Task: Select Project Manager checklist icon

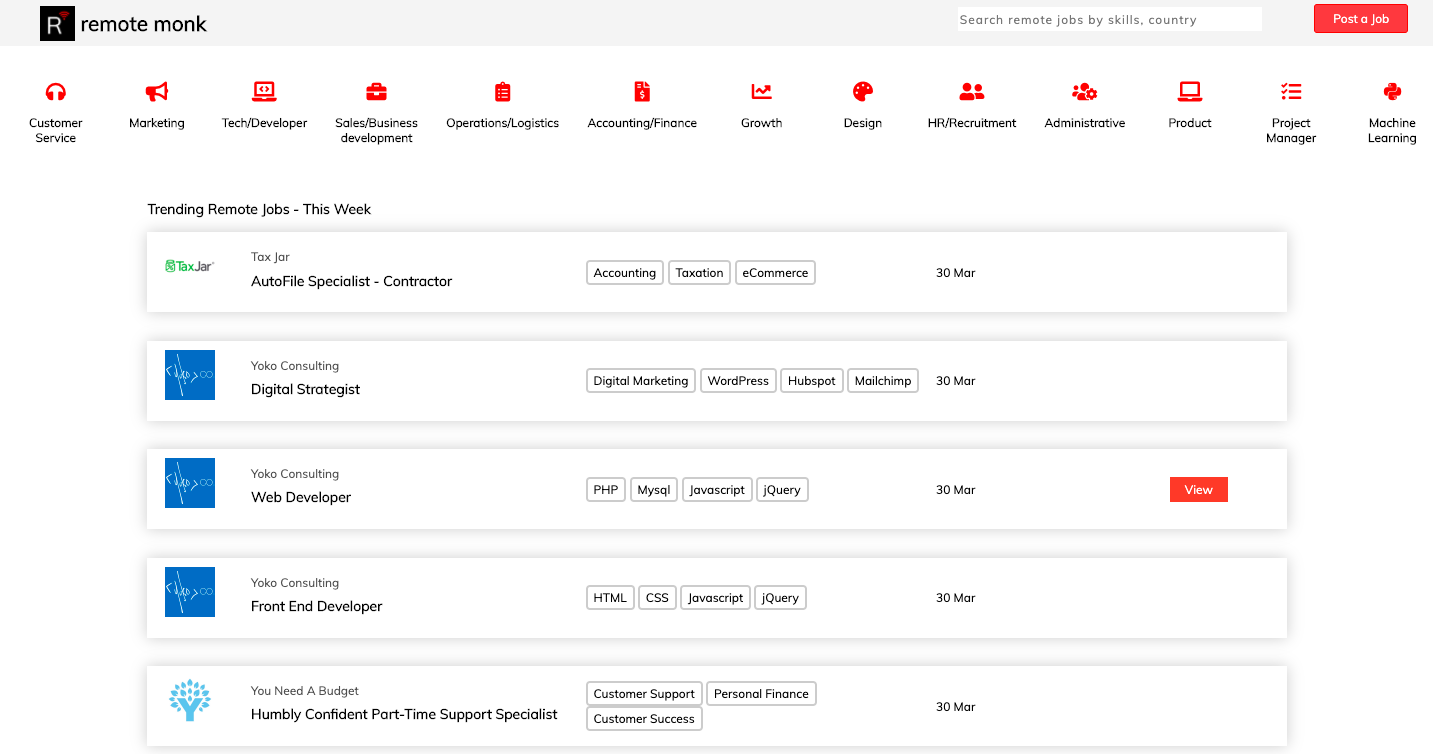Action: 1291,92
